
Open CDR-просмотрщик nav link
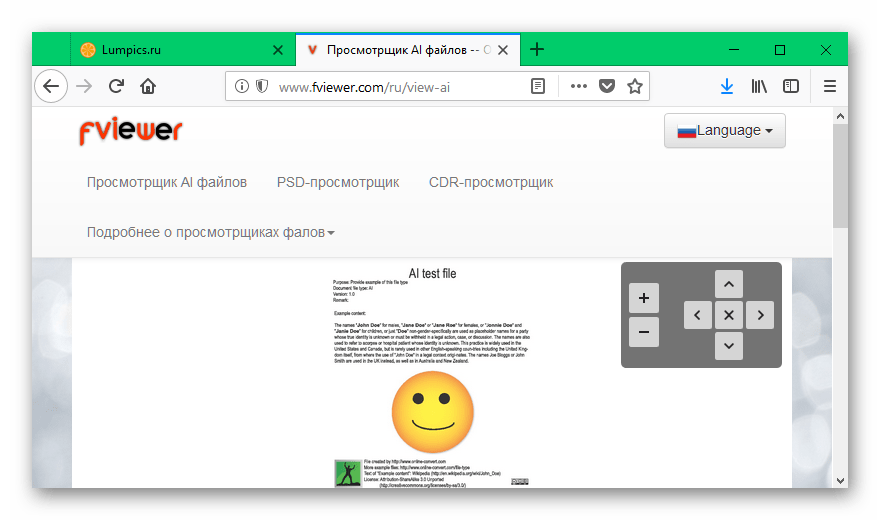point(491,182)
